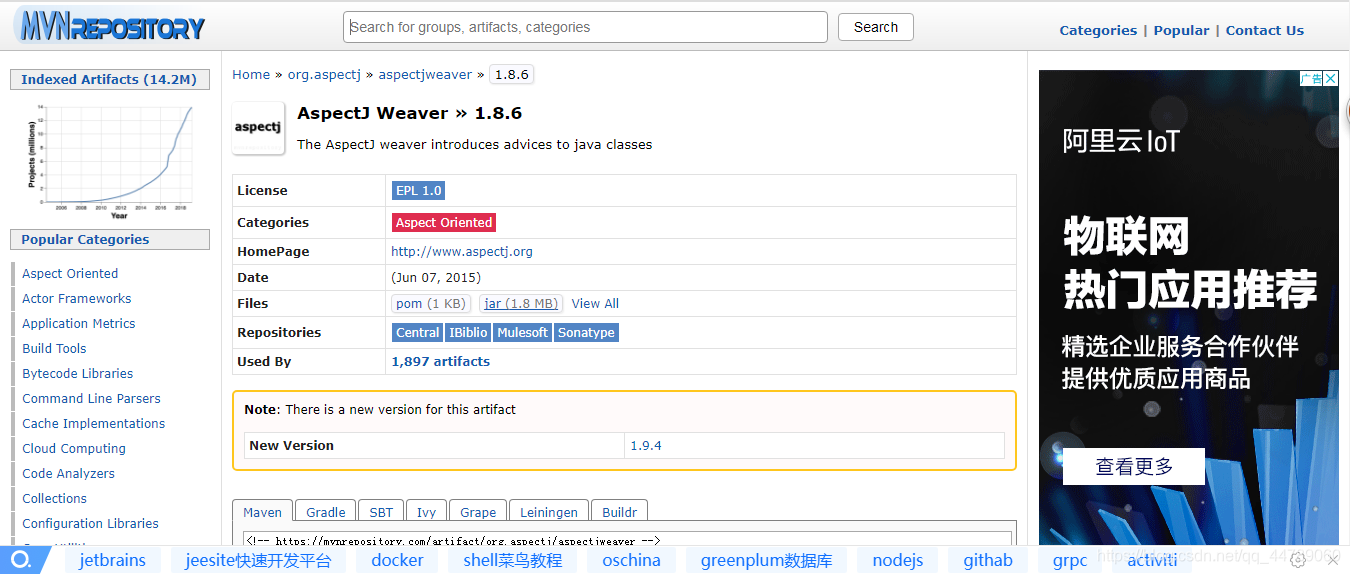Open the jeesite快速开发平台 shortcut
Image resolution: width=1350 pixels, height=574 pixels.
point(258,560)
